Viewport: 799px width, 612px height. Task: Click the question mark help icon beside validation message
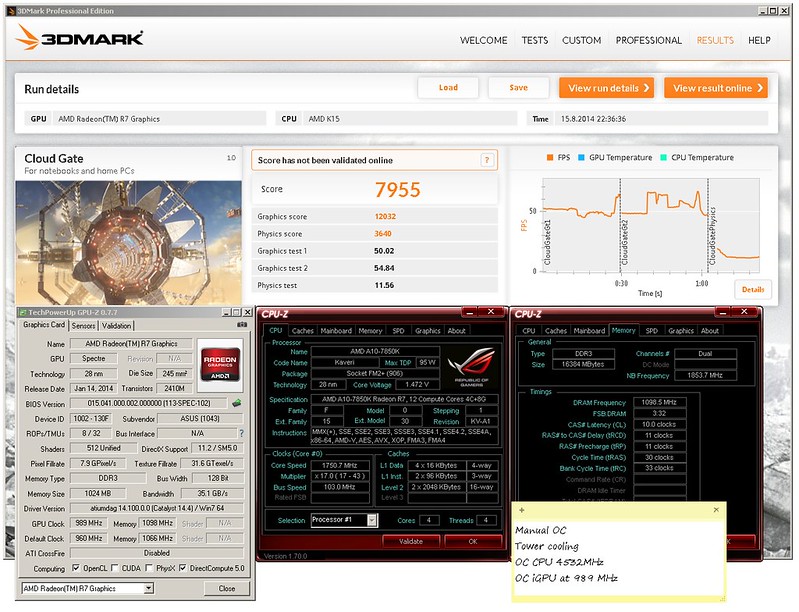click(487, 160)
